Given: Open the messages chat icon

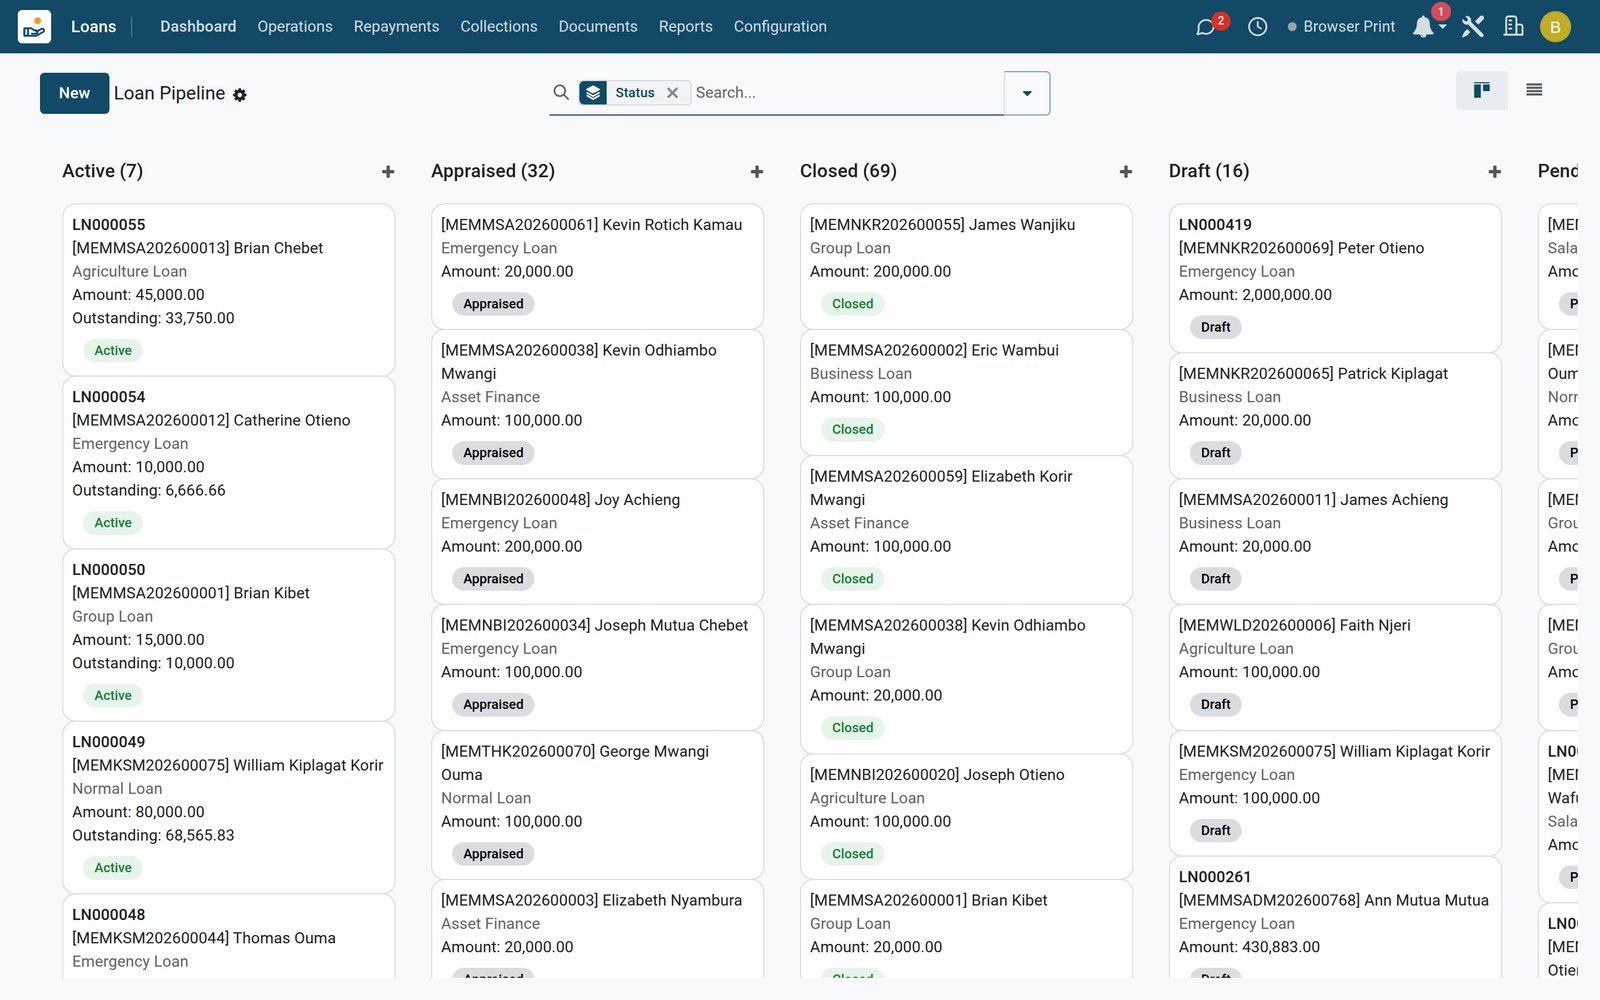Looking at the screenshot, I should 1206,27.
